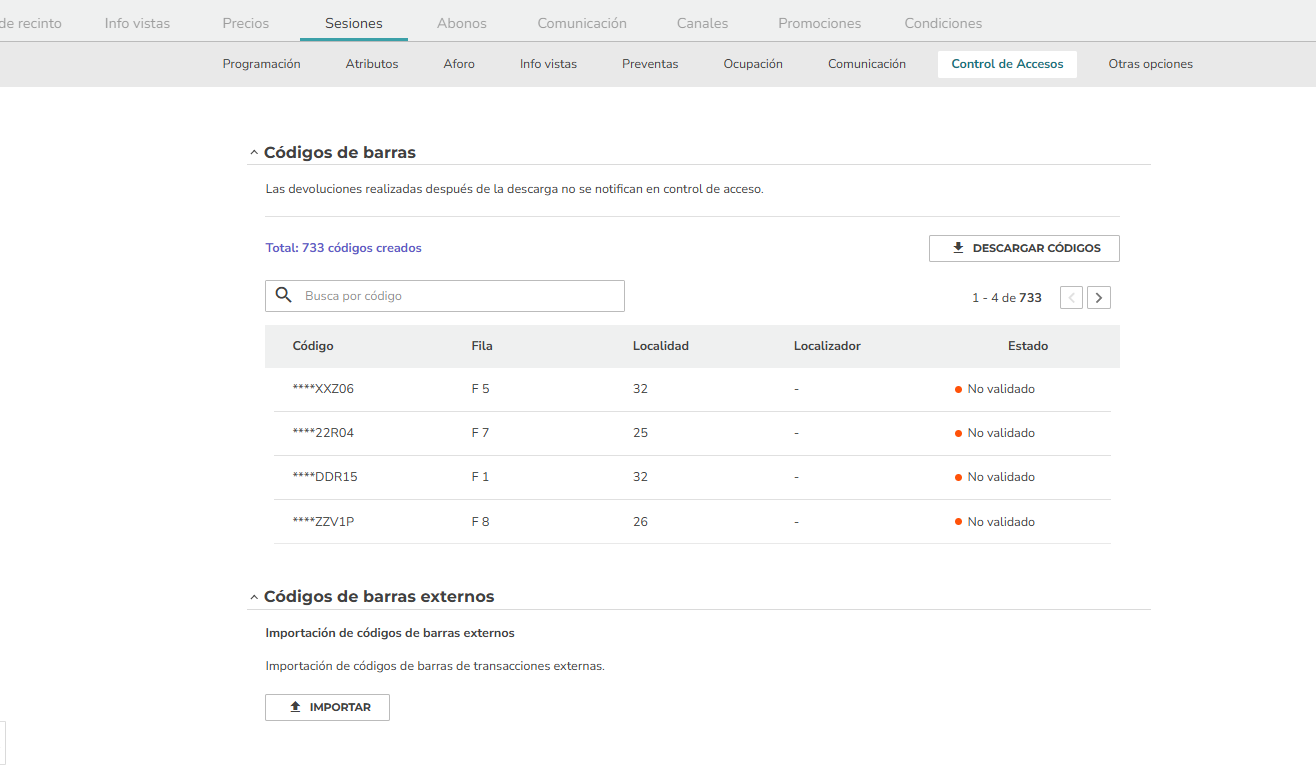This screenshot has height=766, width=1316.
Task: Open the Canales tab
Action: [702, 23]
